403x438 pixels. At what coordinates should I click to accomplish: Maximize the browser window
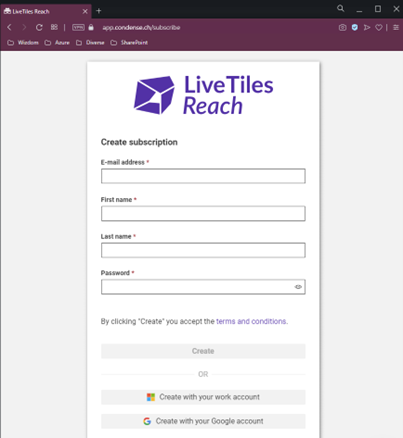[x=378, y=9]
